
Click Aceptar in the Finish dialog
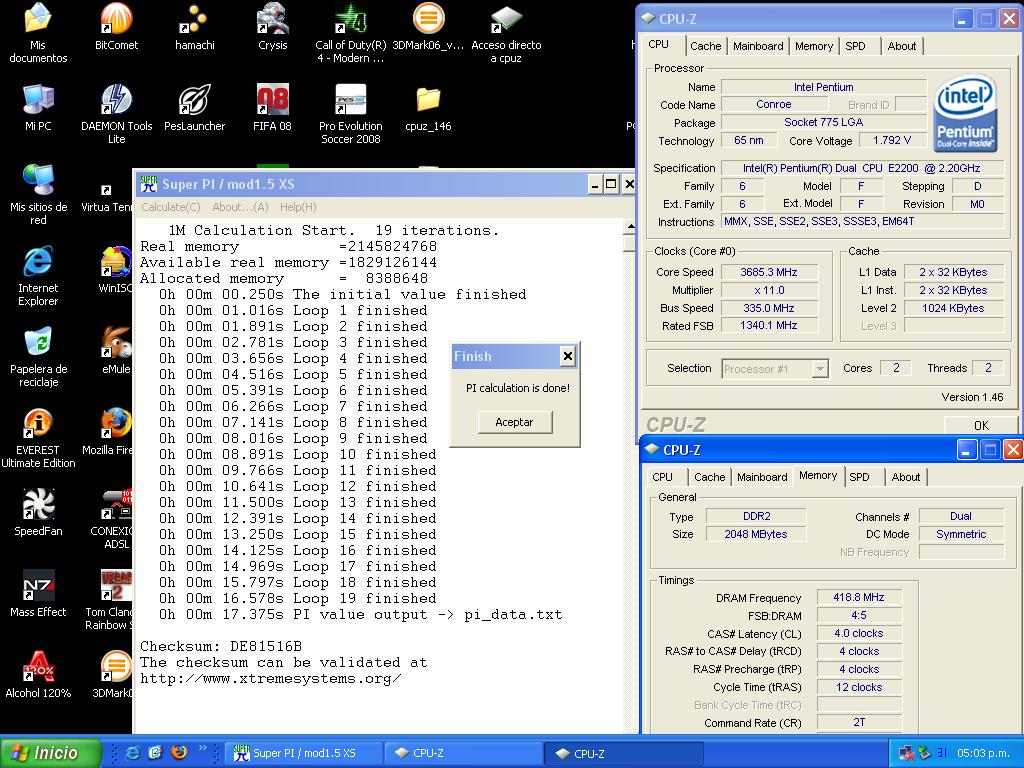515,422
